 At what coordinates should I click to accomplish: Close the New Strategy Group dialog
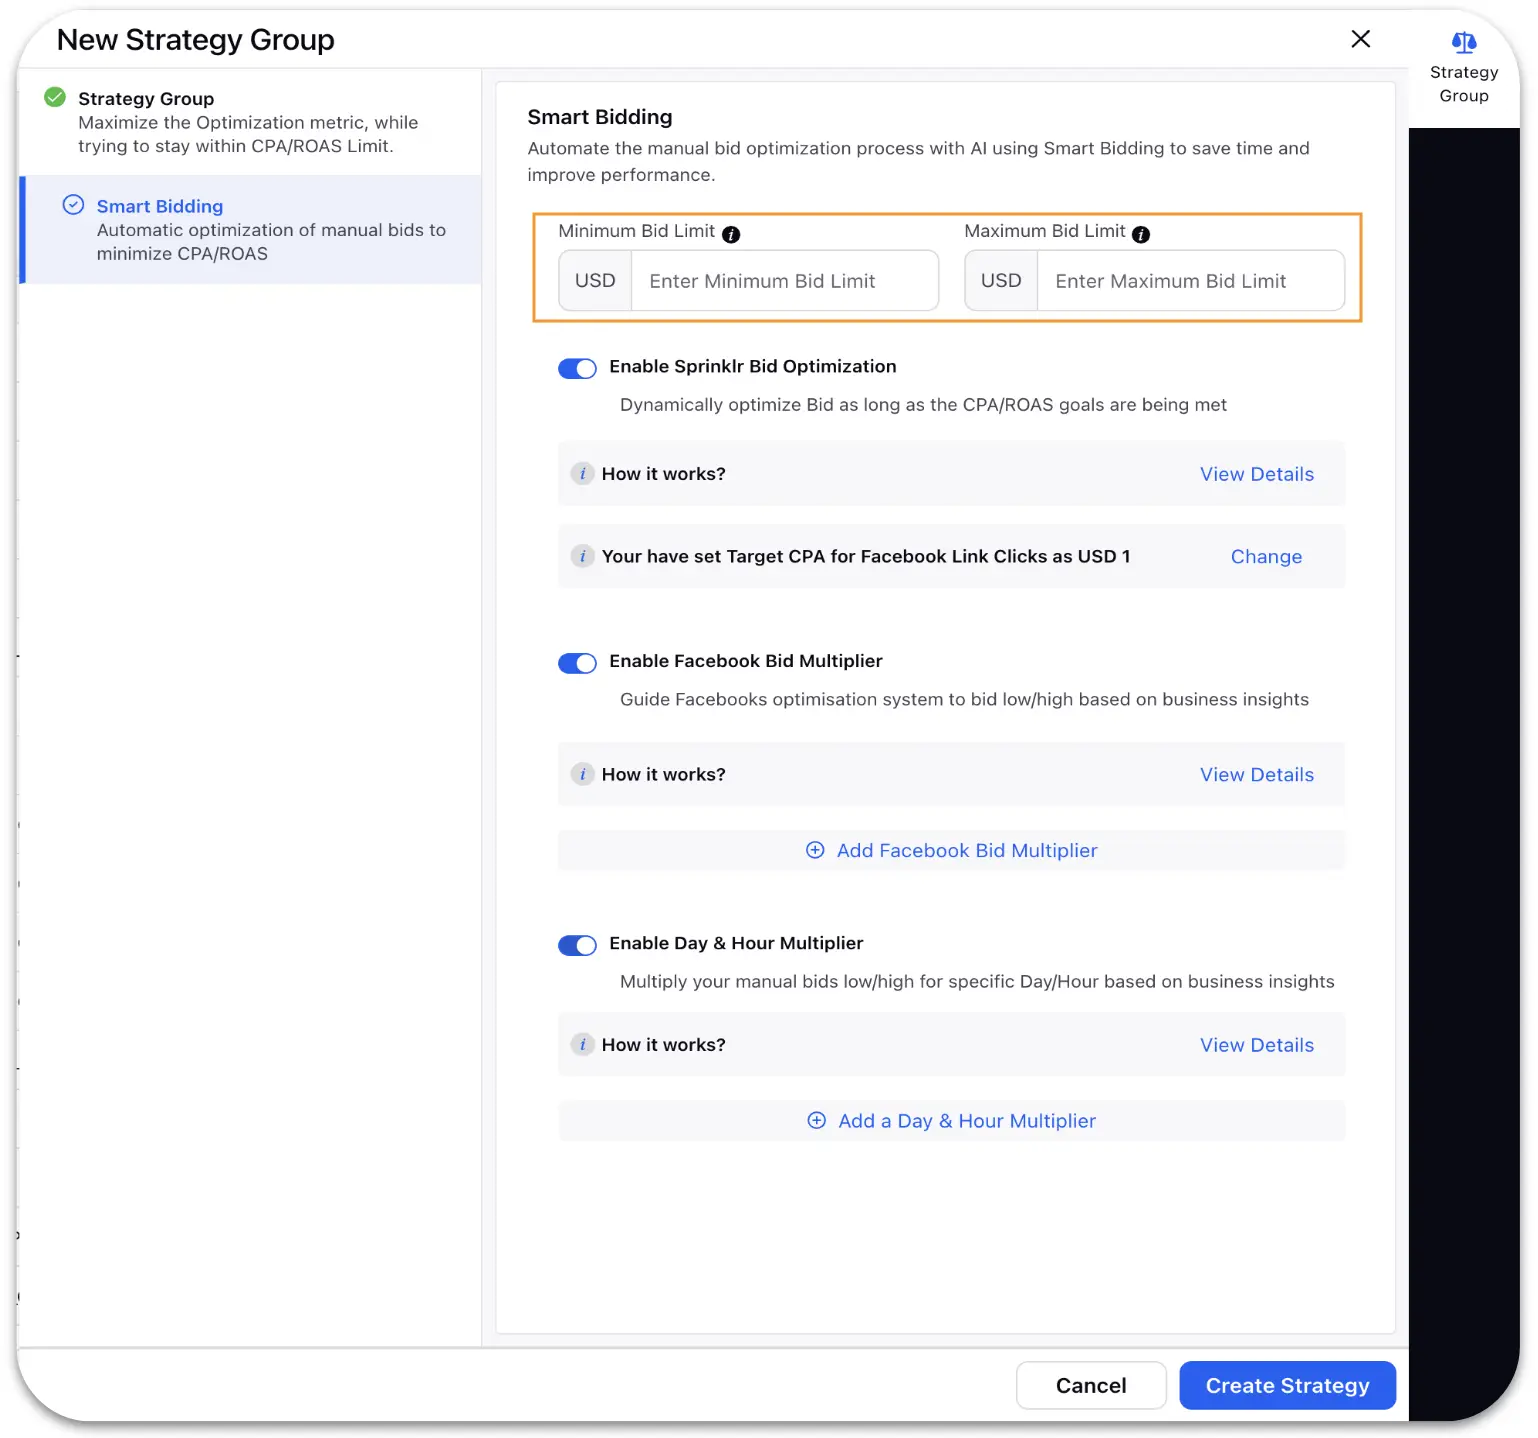[x=1360, y=39]
